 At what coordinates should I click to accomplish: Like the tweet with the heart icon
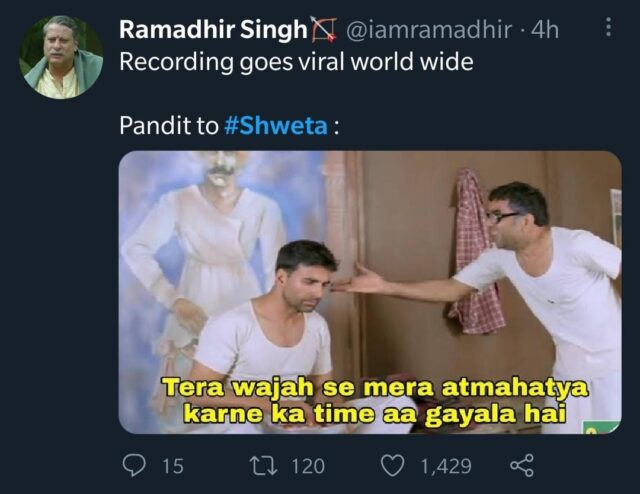pyautogui.click(x=392, y=466)
